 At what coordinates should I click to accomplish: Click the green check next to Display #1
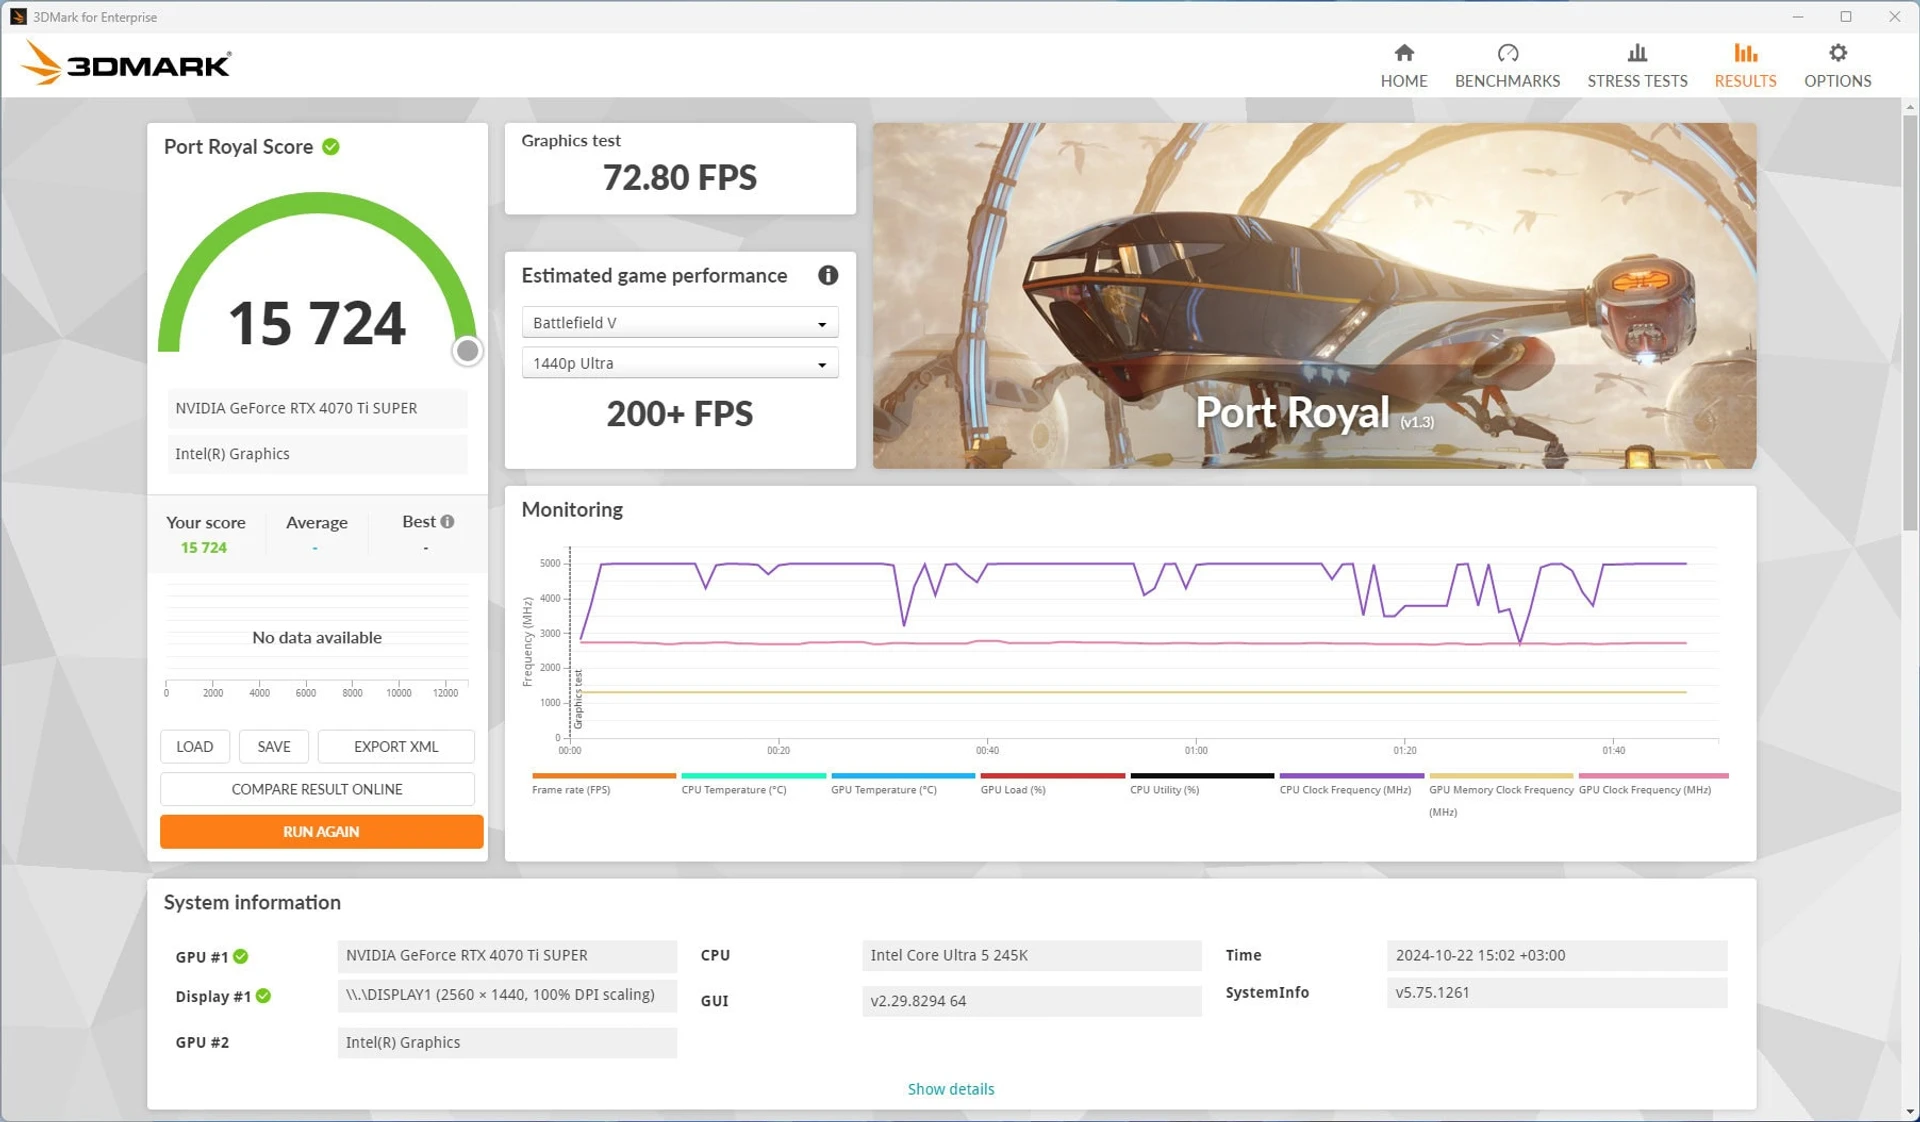[x=263, y=996]
